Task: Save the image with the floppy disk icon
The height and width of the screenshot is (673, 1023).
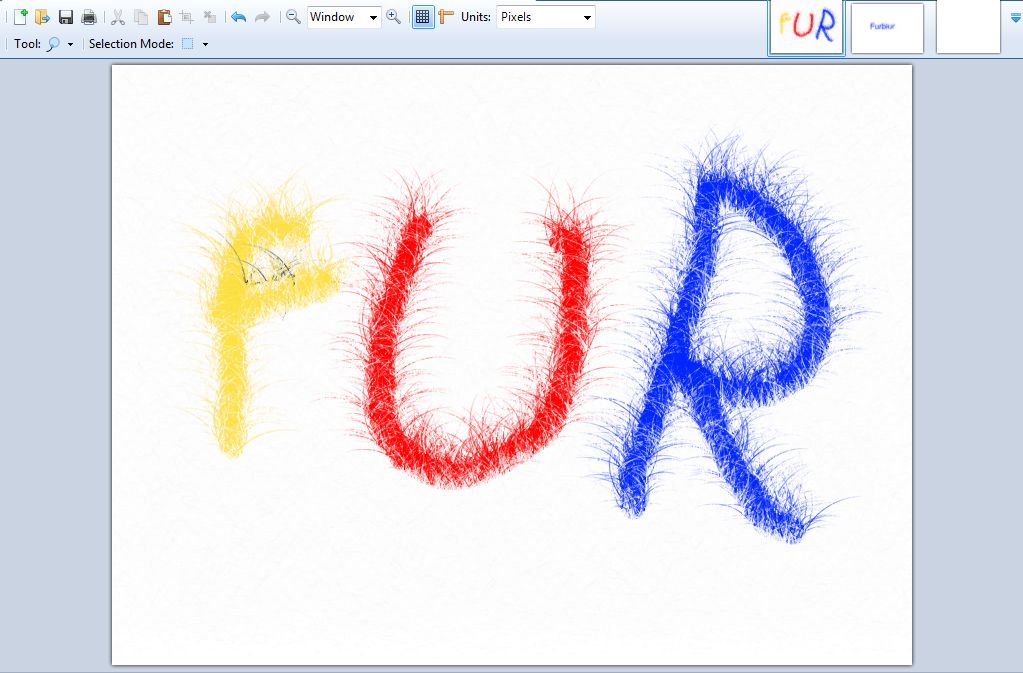Action: pos(66,17)
